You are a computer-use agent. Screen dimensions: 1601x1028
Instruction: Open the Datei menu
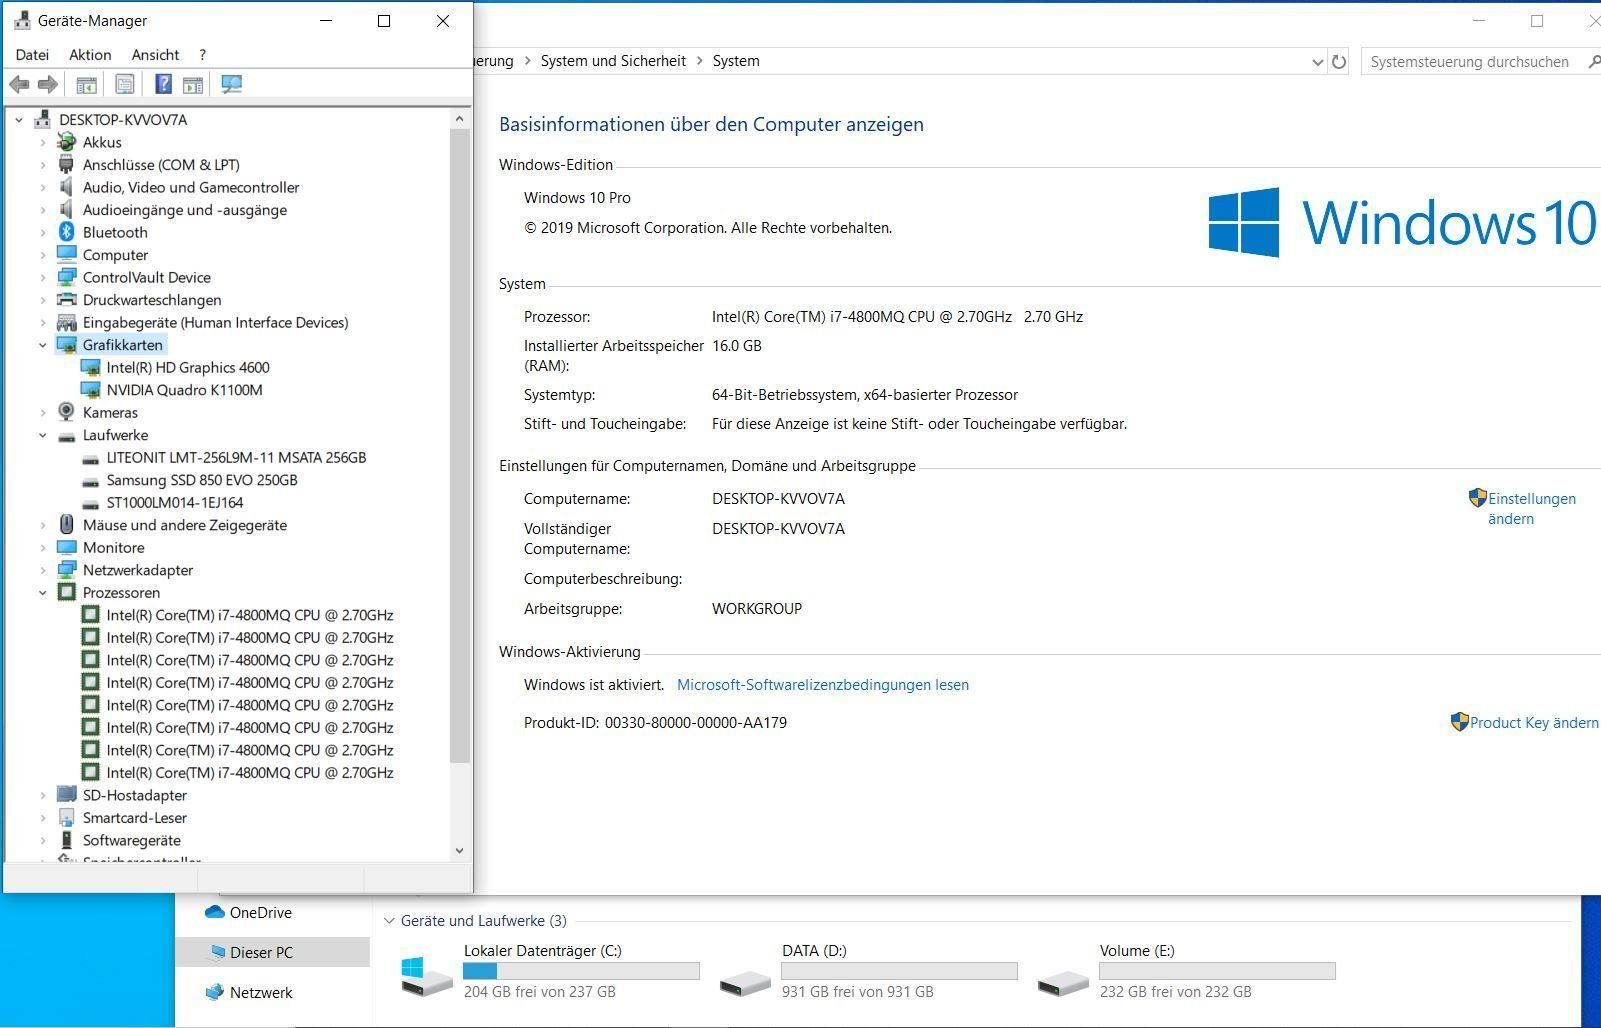click(32, 55)
